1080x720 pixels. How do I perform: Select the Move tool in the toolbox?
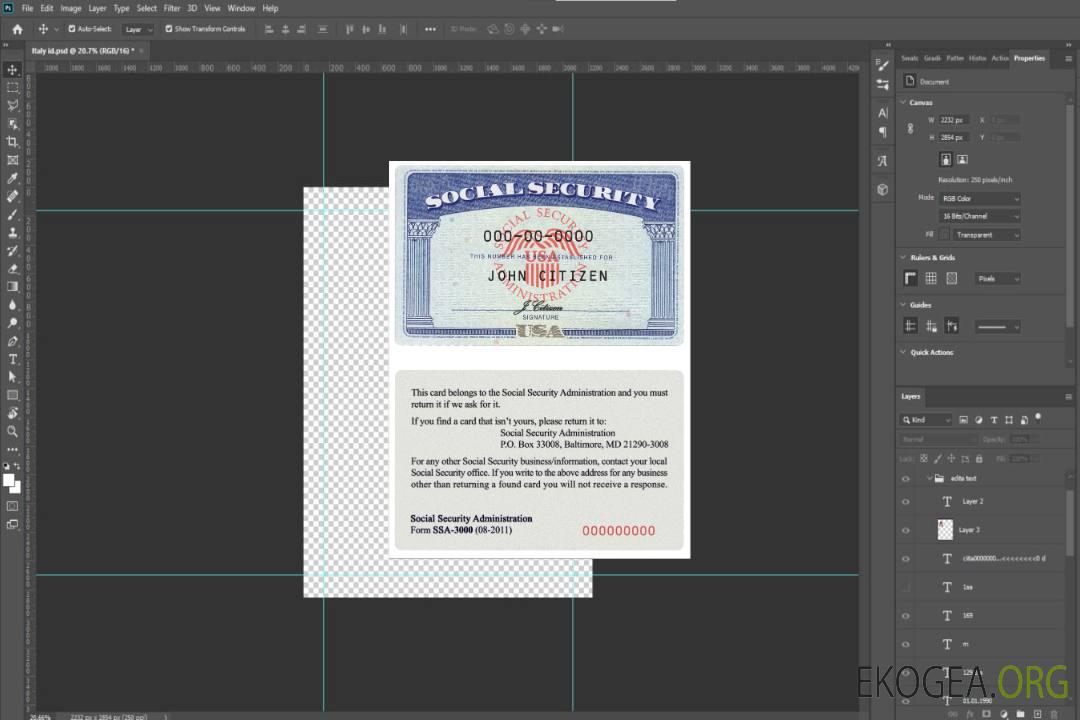pos(12,70)
